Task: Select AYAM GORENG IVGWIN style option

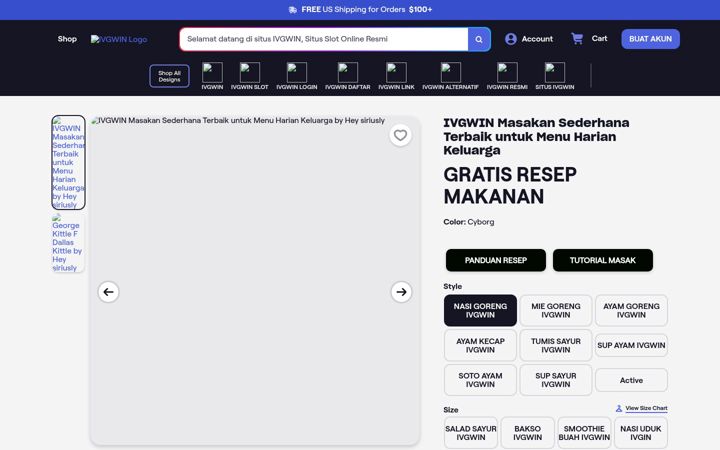Action: click(631, 310)
